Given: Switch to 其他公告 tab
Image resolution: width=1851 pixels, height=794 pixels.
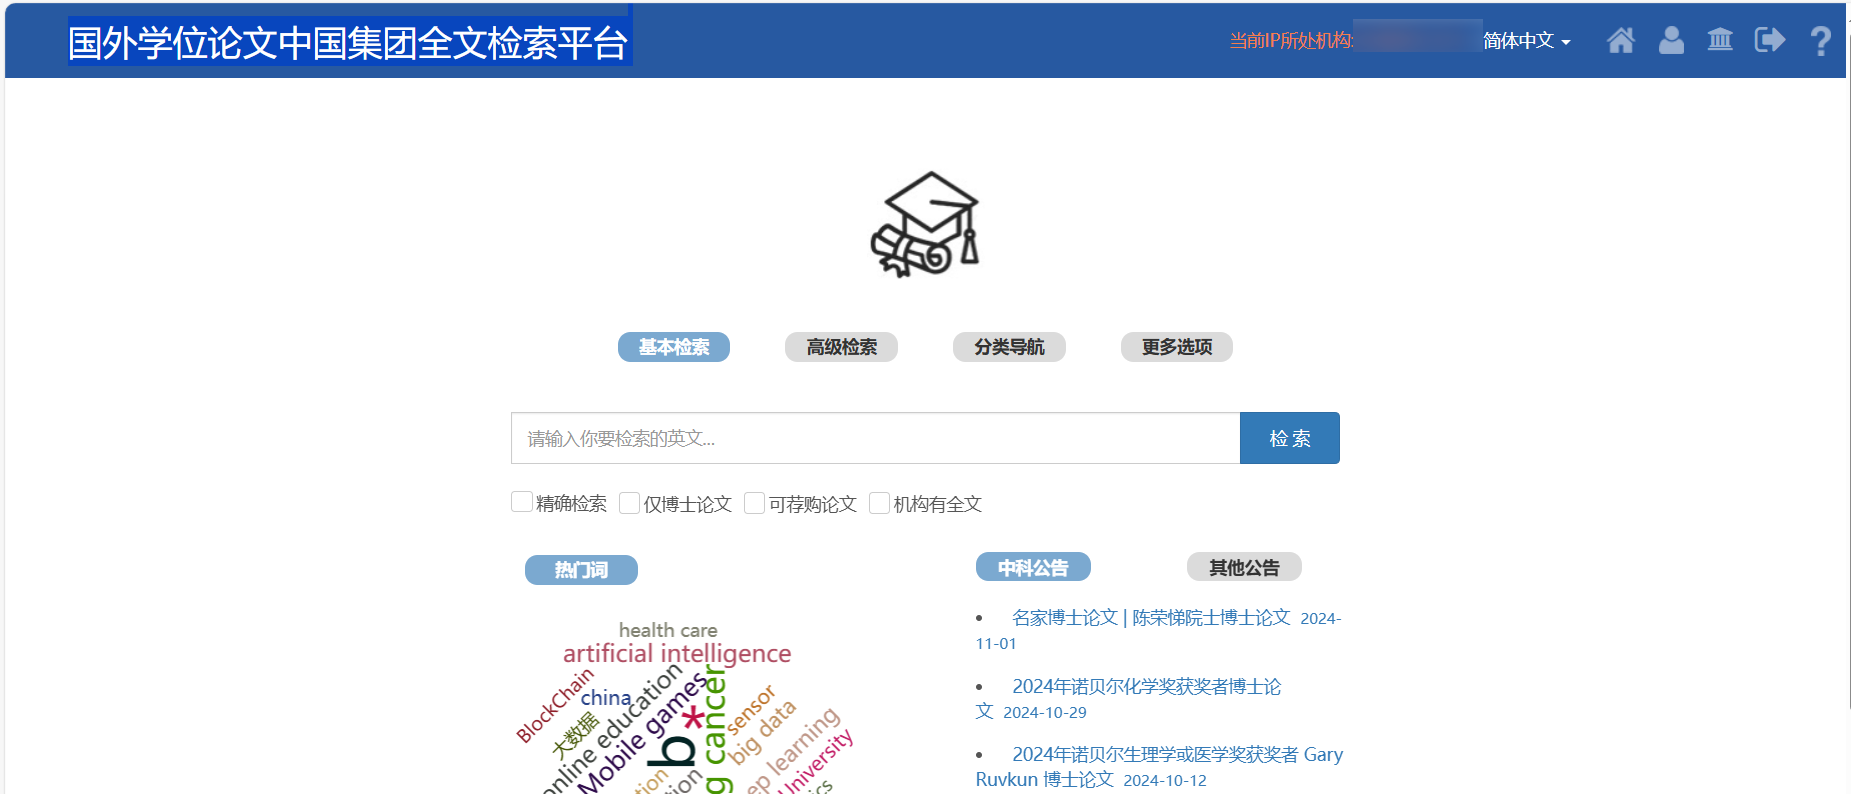Looking at the screenshot, I should [x=1244, y=567].
